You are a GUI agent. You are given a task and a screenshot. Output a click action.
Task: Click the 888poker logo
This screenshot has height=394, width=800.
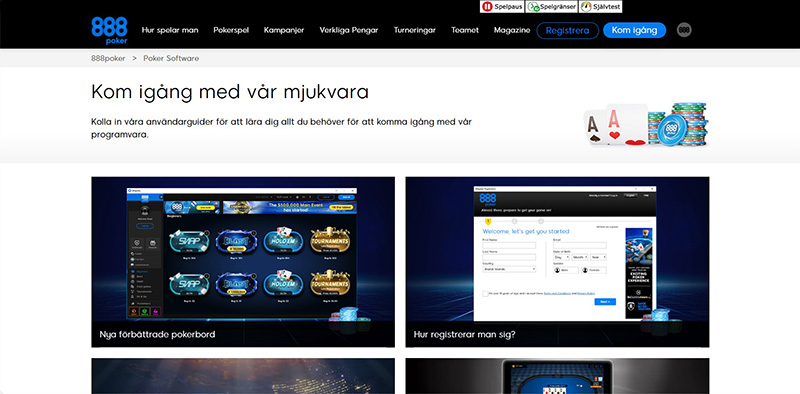[x=109, y=30]
